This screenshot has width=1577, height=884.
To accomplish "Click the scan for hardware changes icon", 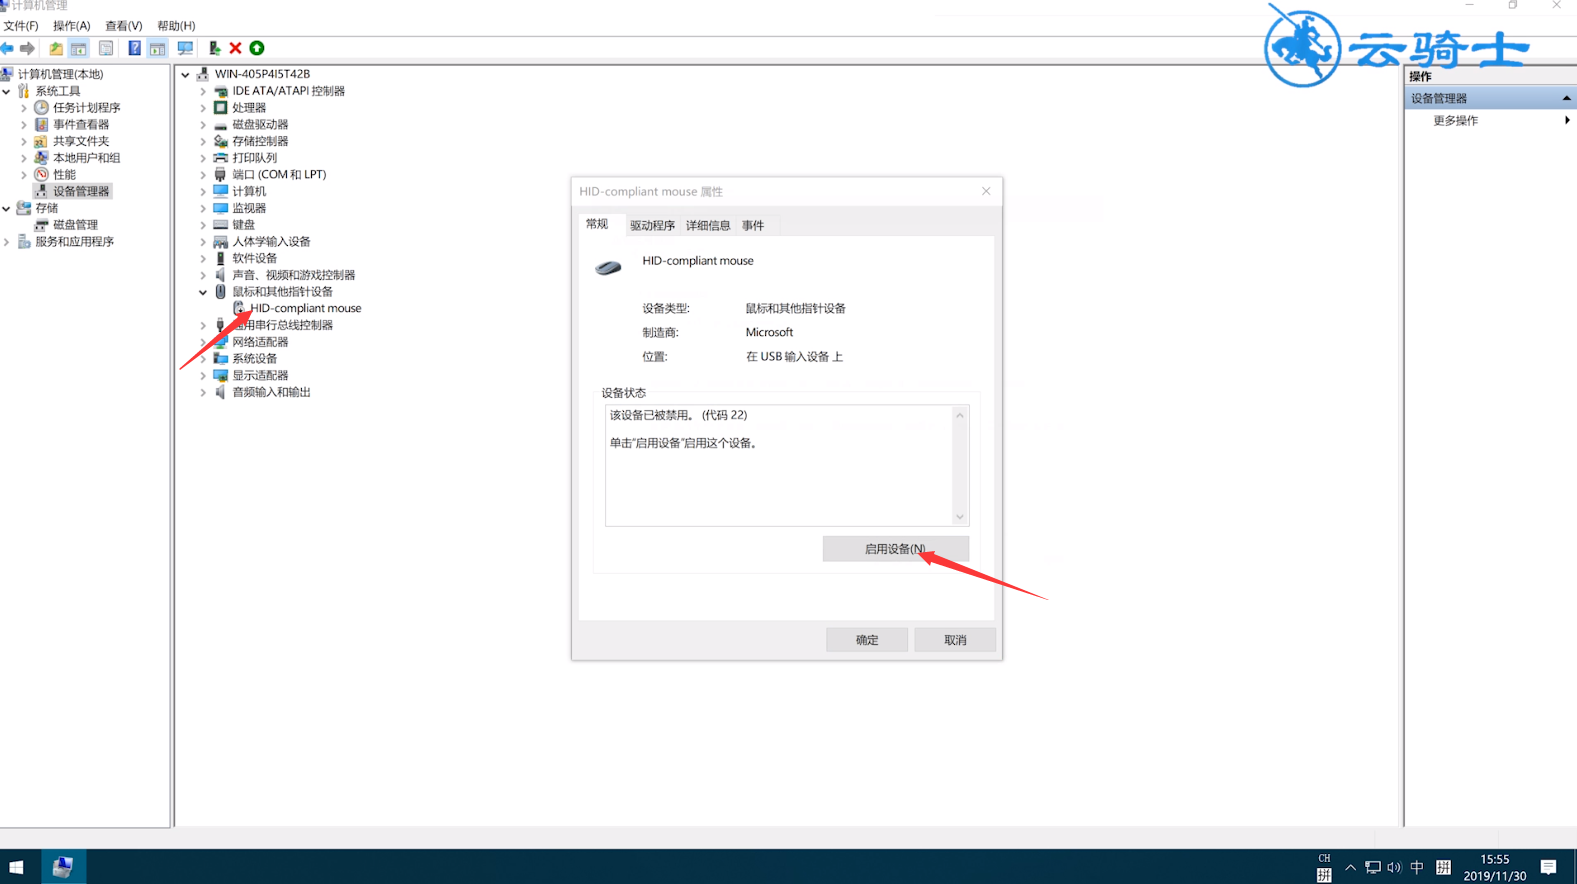I will coord(185,48).
